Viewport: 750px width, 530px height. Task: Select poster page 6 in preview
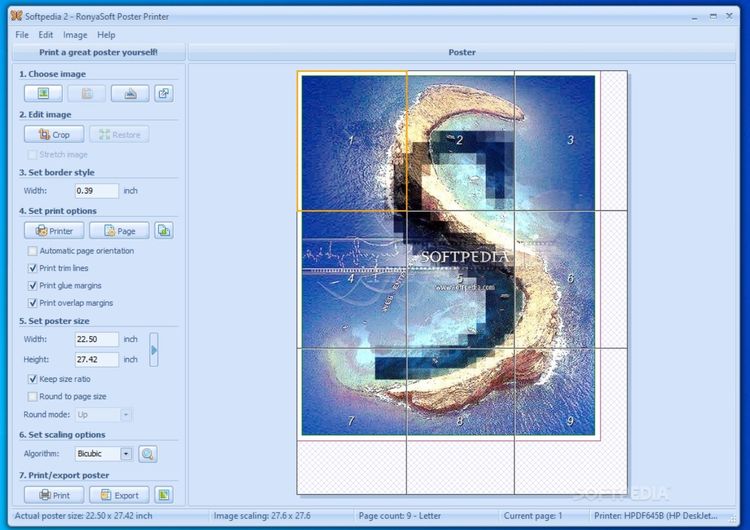[x=571, y=279]
